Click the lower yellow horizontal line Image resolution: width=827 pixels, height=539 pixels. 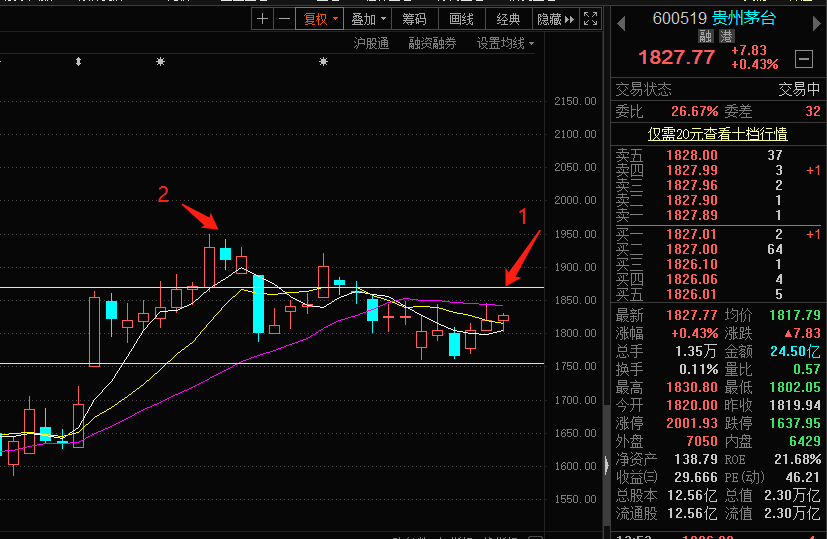coord(272,363)
